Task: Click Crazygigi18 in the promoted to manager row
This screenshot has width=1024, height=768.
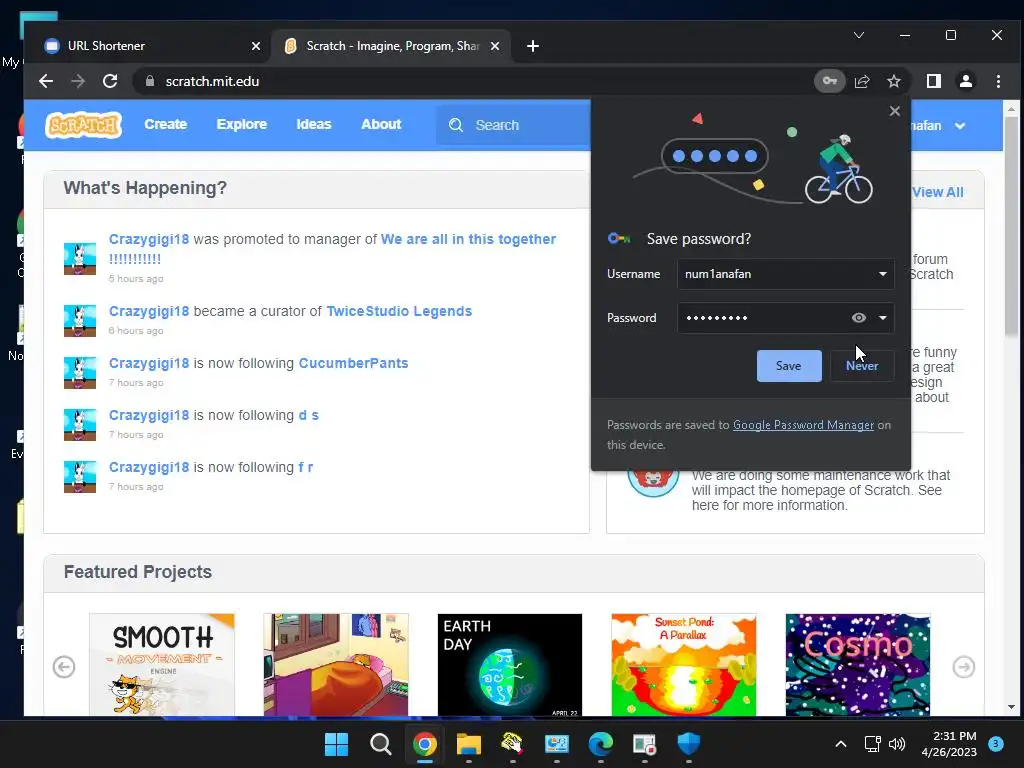Action: pos(149,239)
